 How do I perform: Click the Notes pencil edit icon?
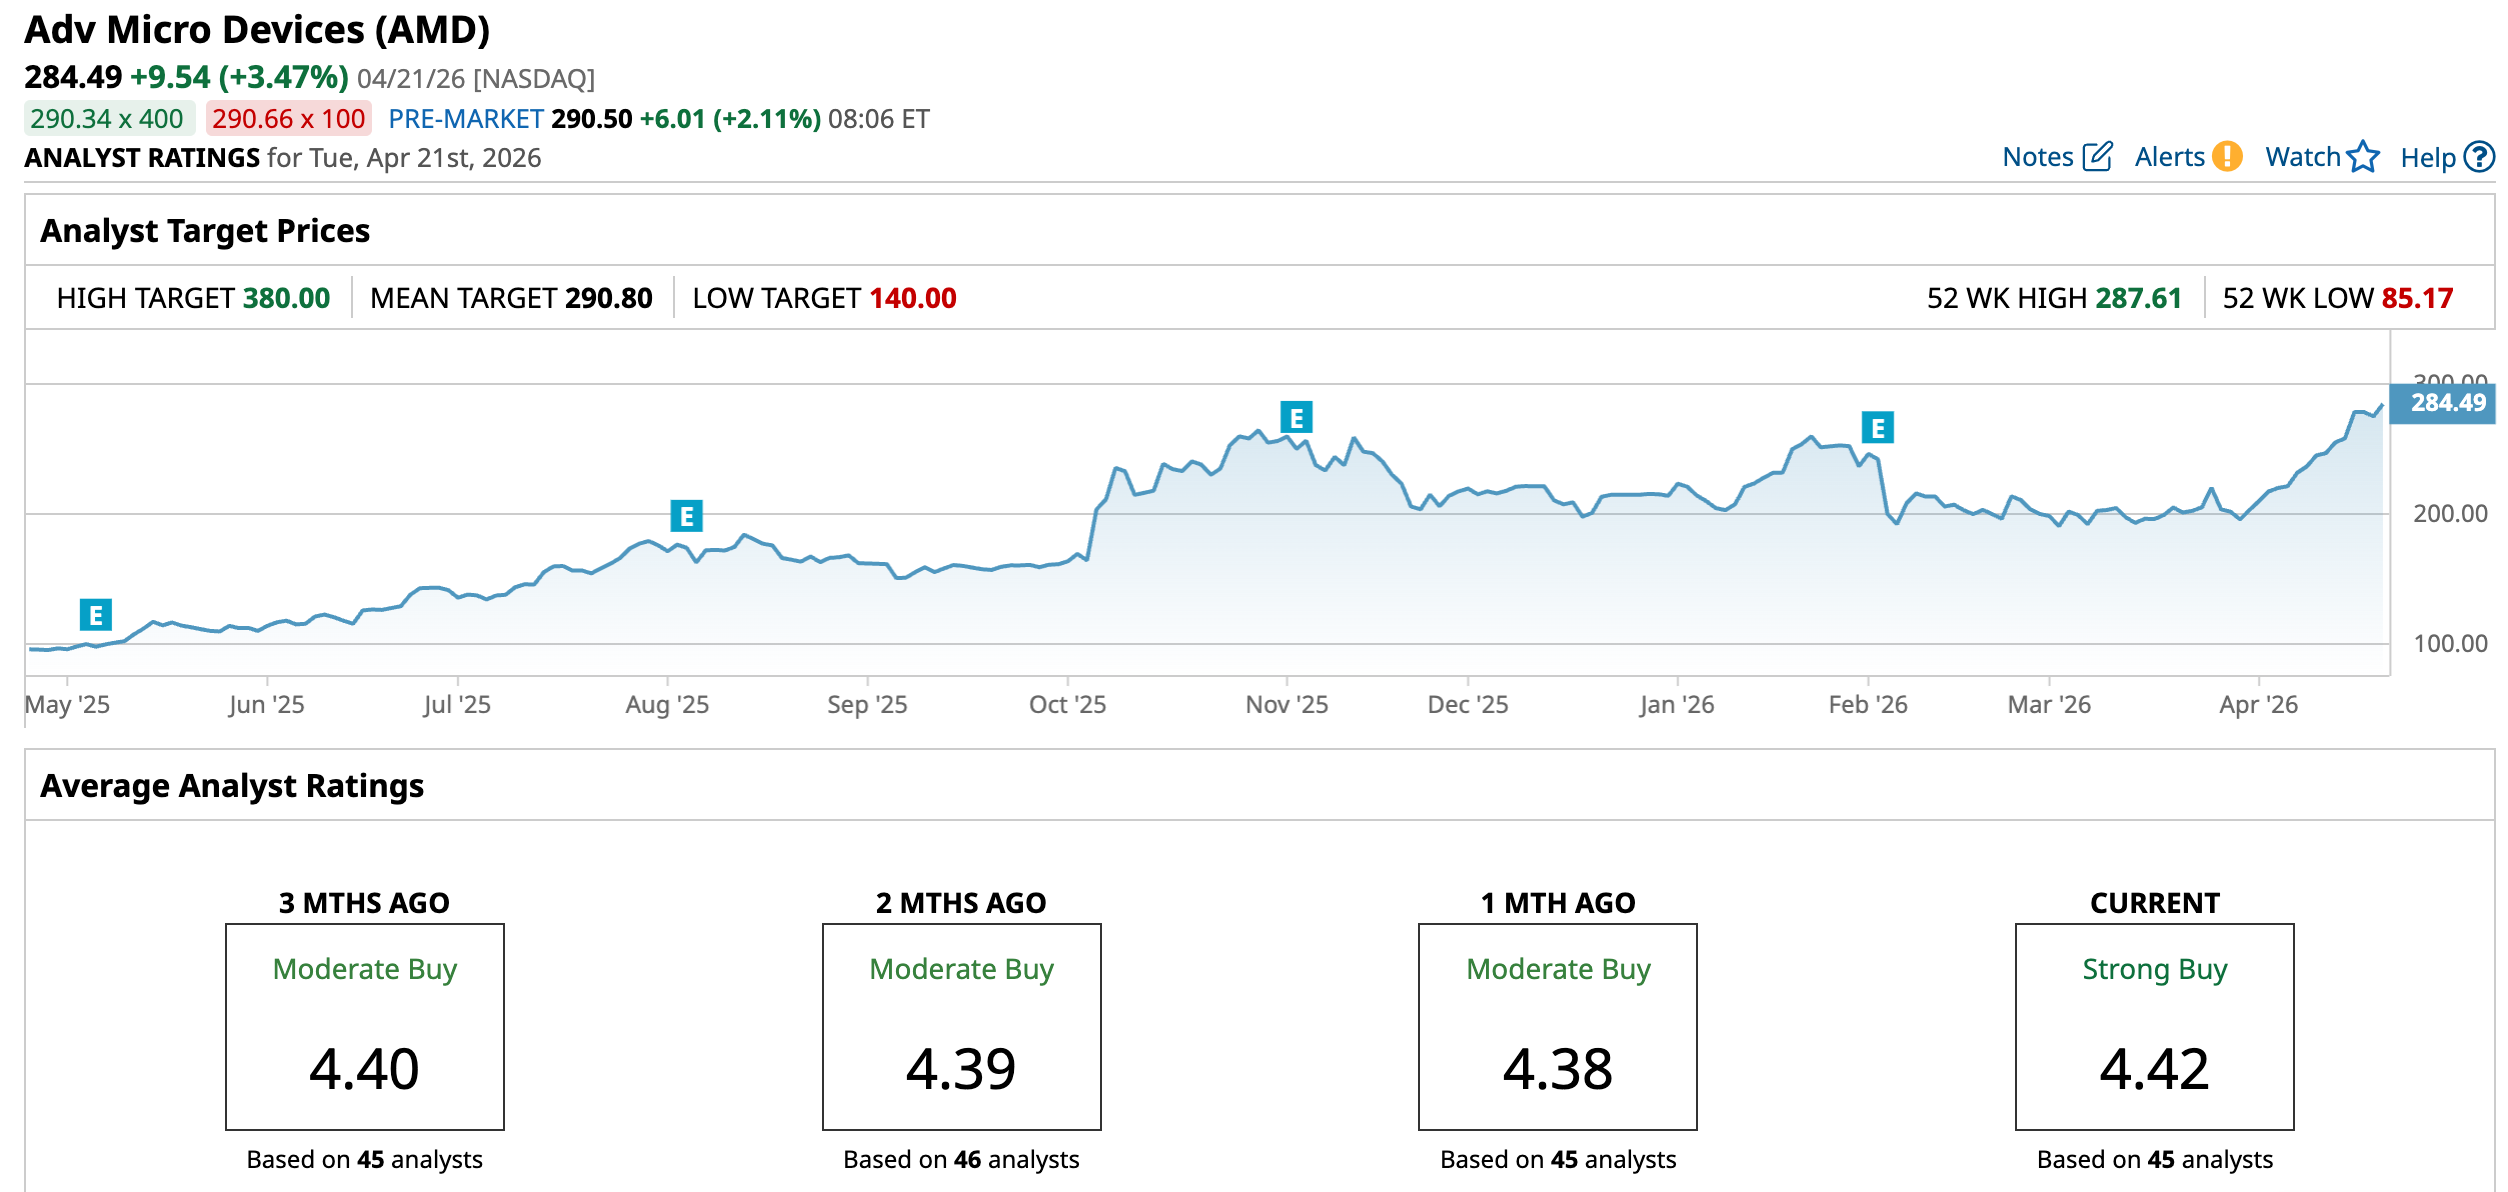(2097, 157)
